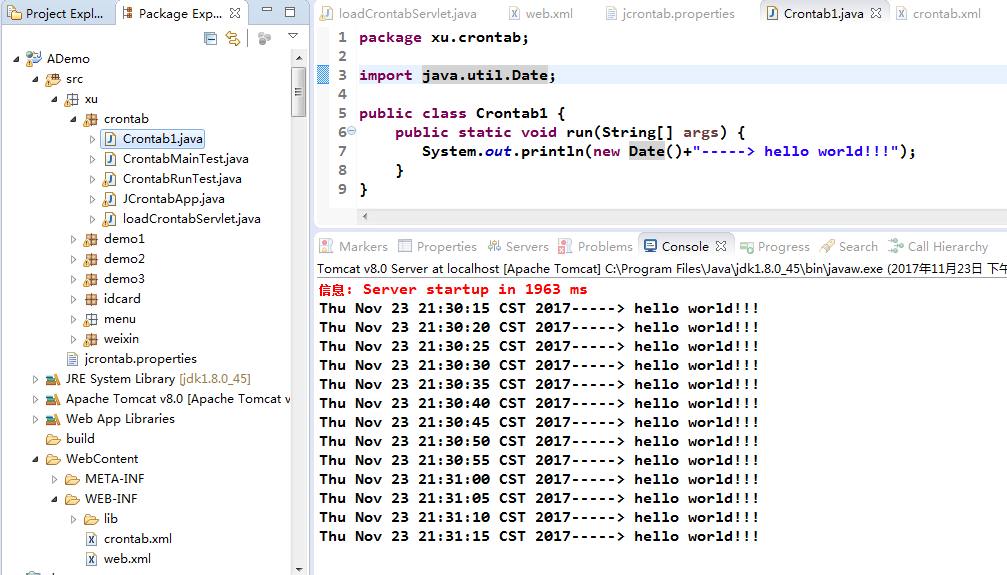Screen dimensions: 1007x575
Task: Select Apache Tomcat v8.0 library node
Action: pyautogui.click(x=178, y=399)
